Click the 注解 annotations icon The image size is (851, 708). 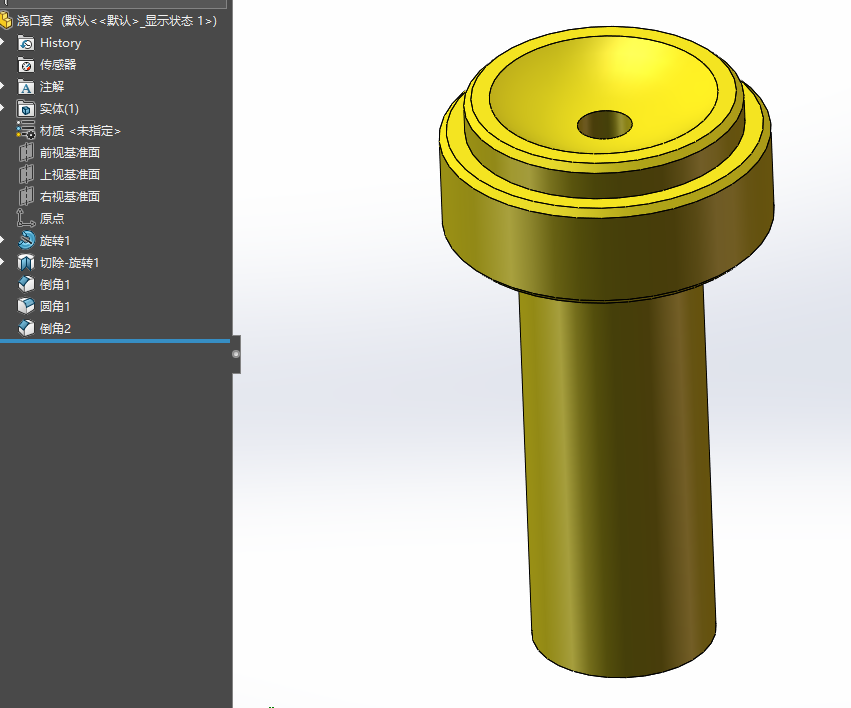coord(26,87)
